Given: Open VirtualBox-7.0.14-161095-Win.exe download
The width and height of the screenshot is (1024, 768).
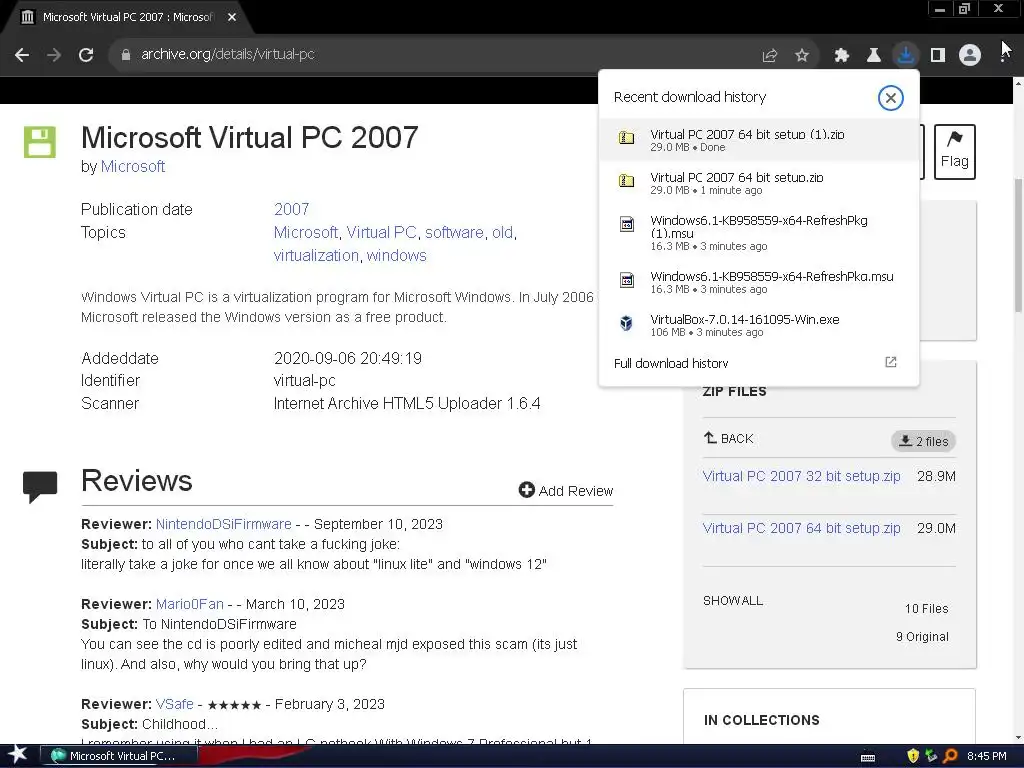Looking at the screenshot, I should 759,325.
